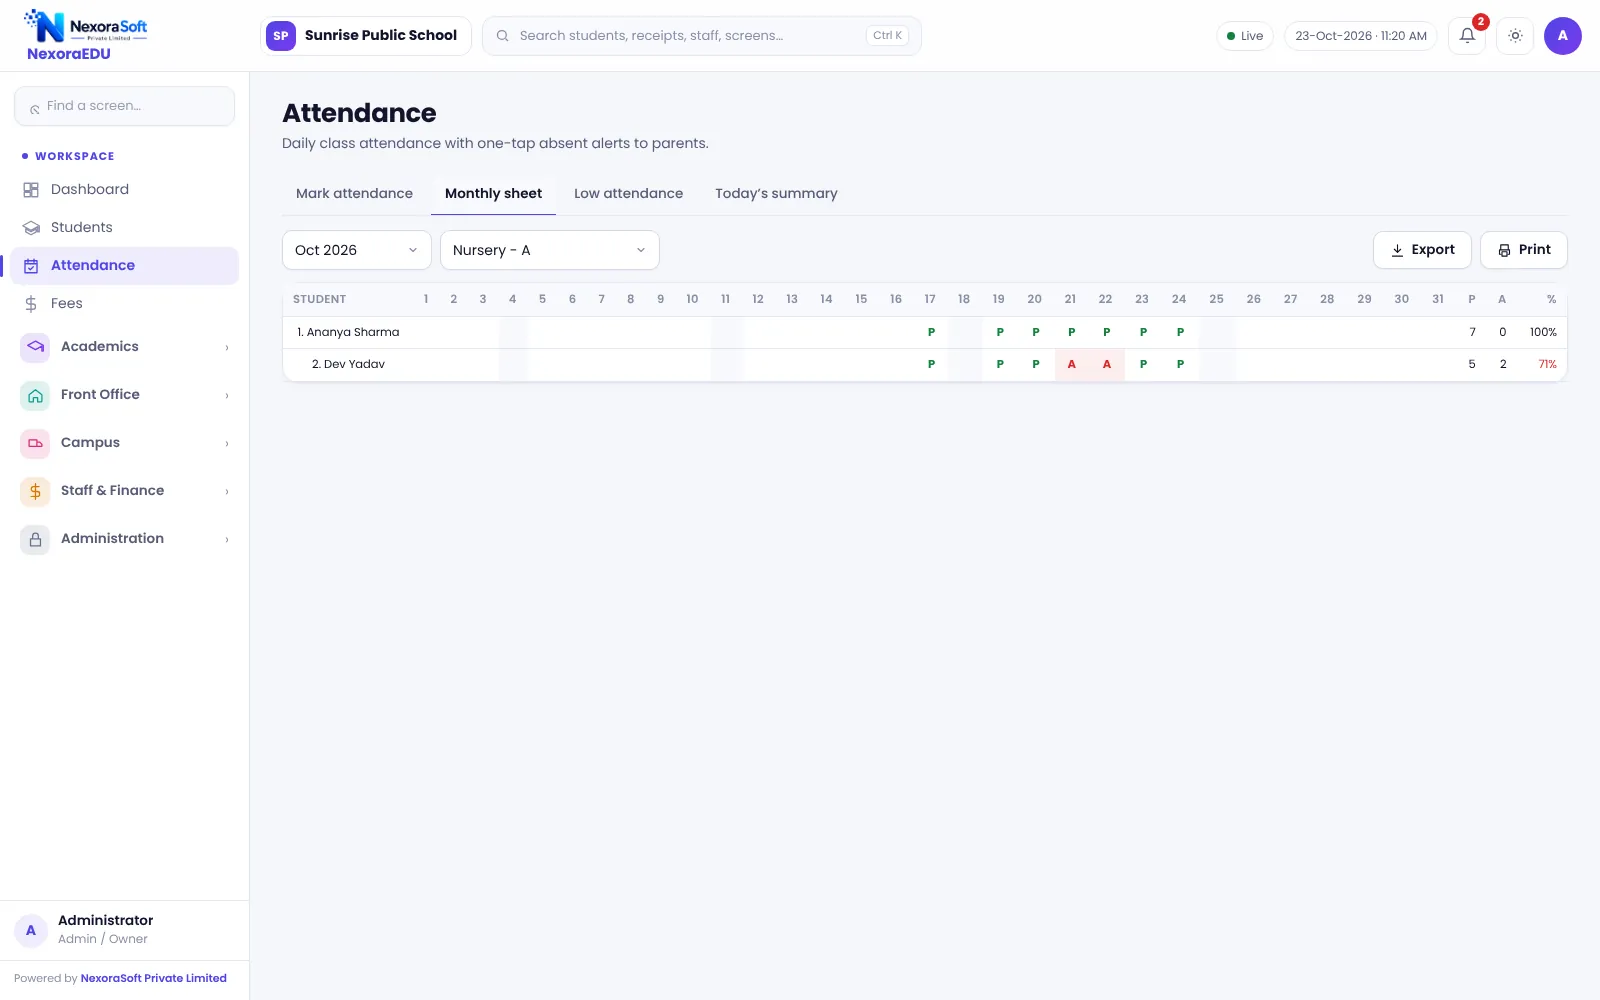Click the Dashboard grid icon
Image resolution: width=1600 pixels, height=1000 pixels.
31,190
